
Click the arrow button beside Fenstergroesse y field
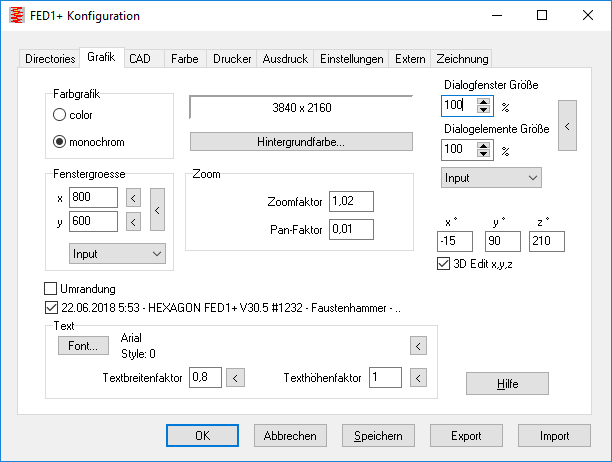[134, 222]
